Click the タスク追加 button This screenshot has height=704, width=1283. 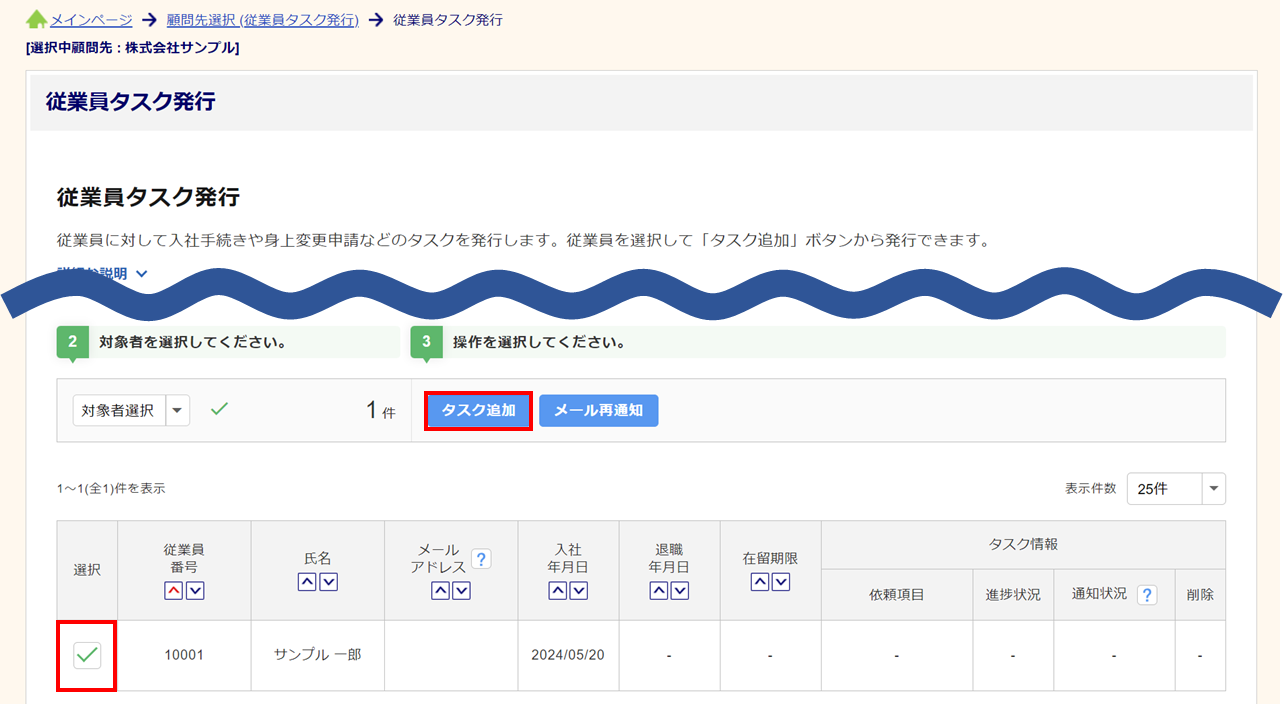coord(478,410)
